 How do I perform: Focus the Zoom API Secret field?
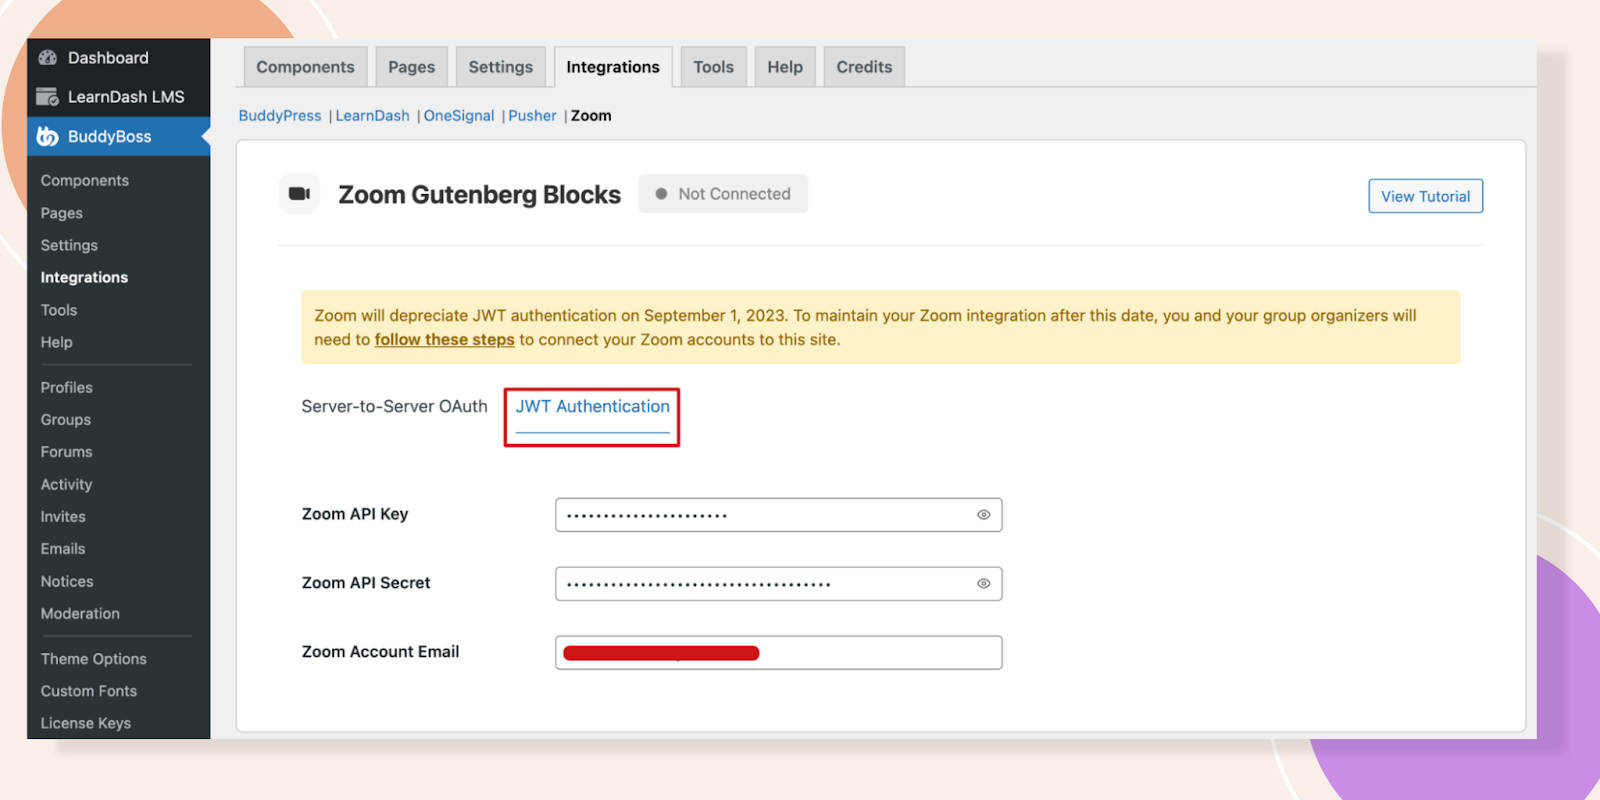(778, 584)
